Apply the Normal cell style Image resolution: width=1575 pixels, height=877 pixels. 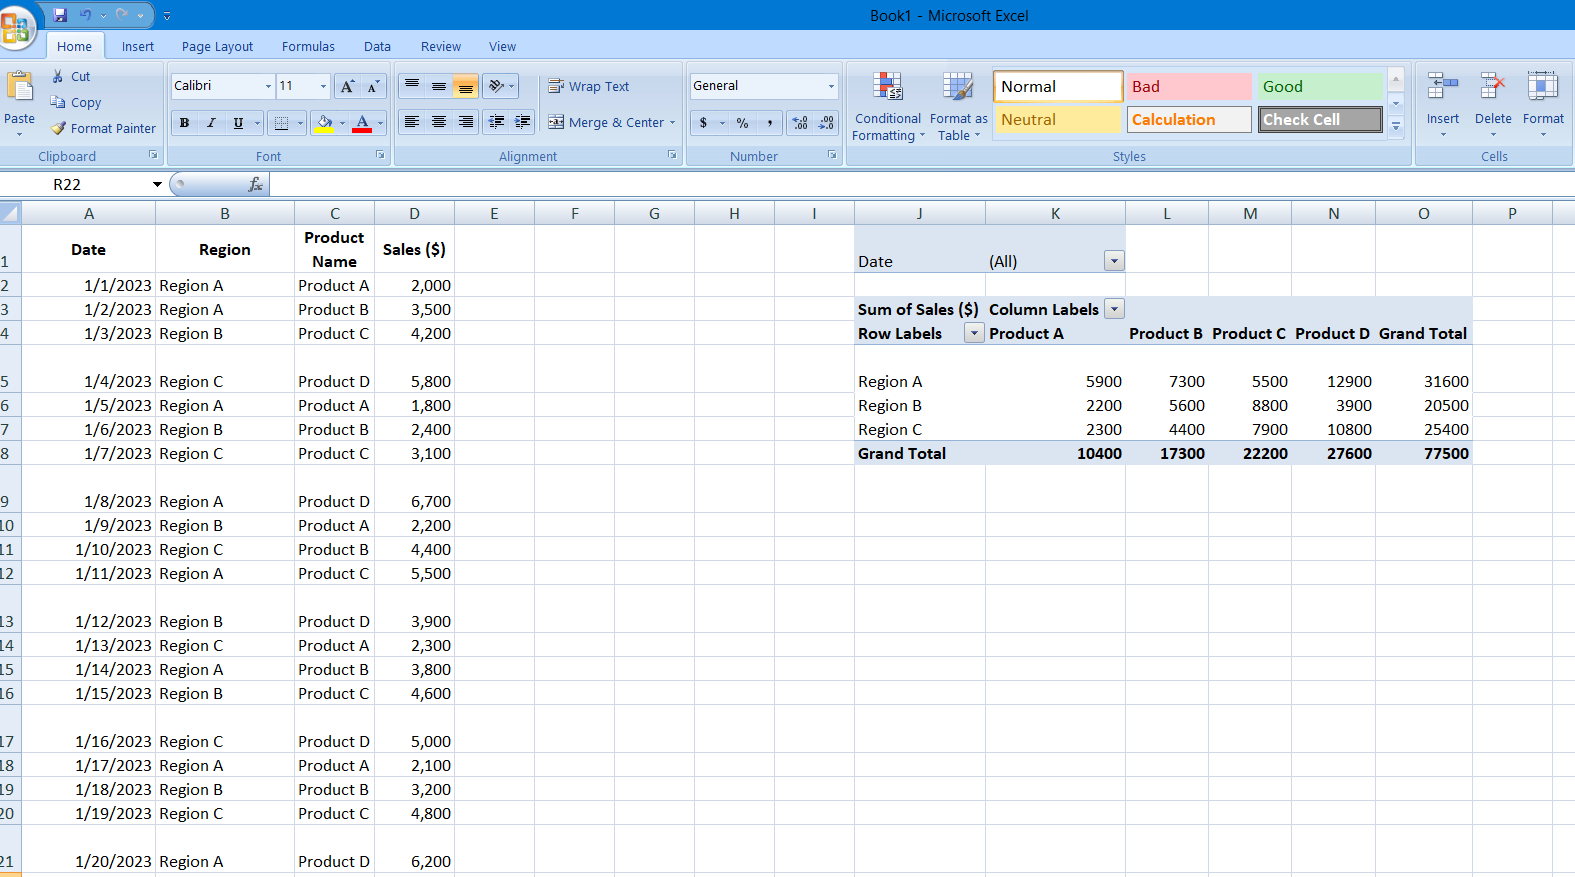(x=1058, y=86)
